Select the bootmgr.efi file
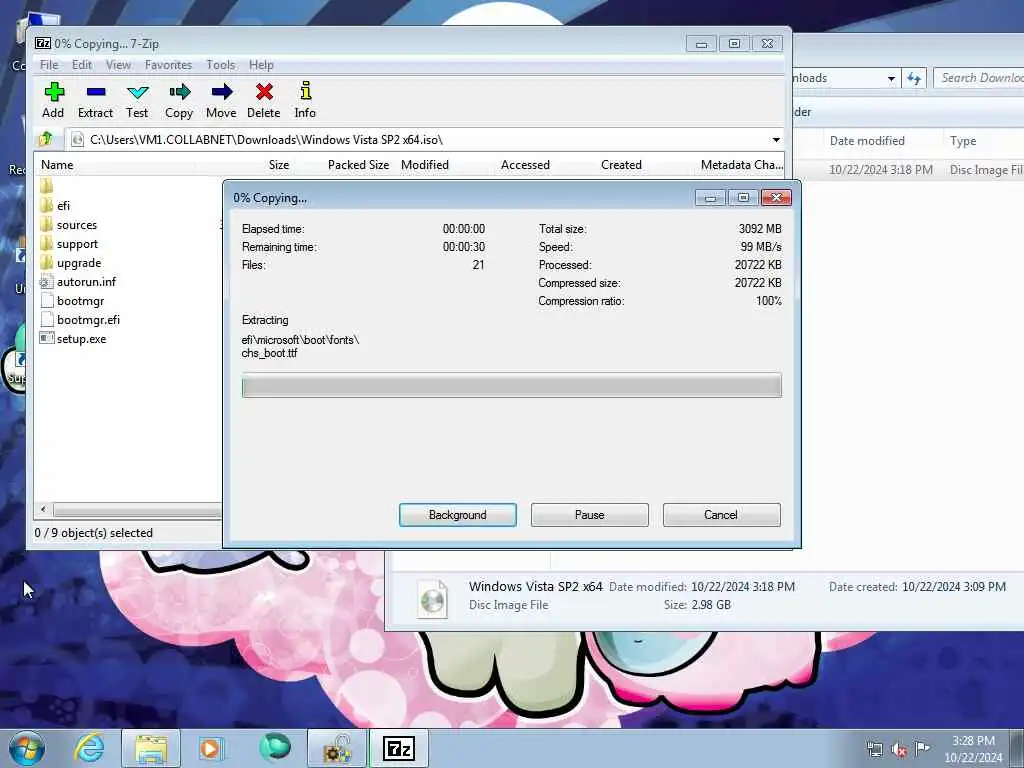Screen dimensions: 1024x768 point(80,319)
